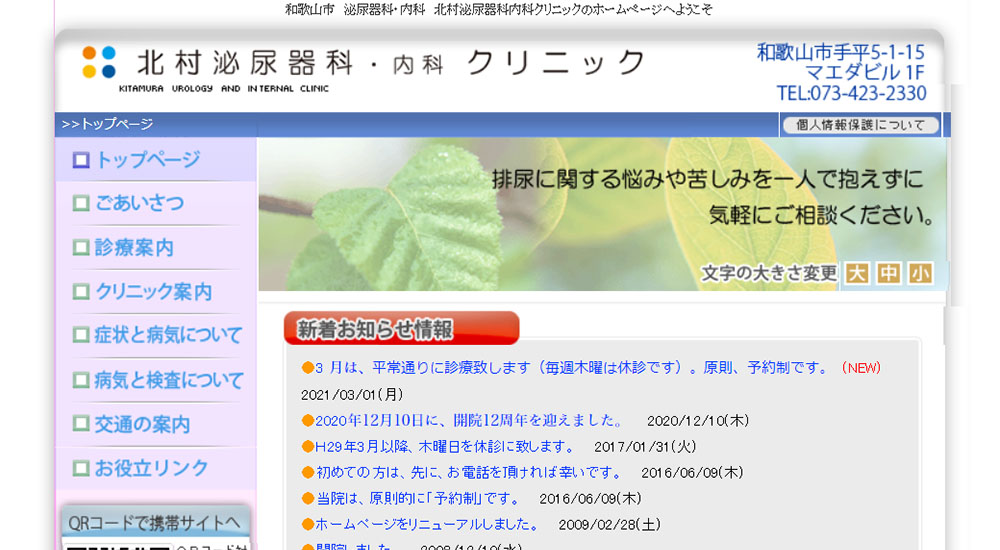
Task: Open the 交通の案内 sidebar menu item
Action: tap(156, 424)
